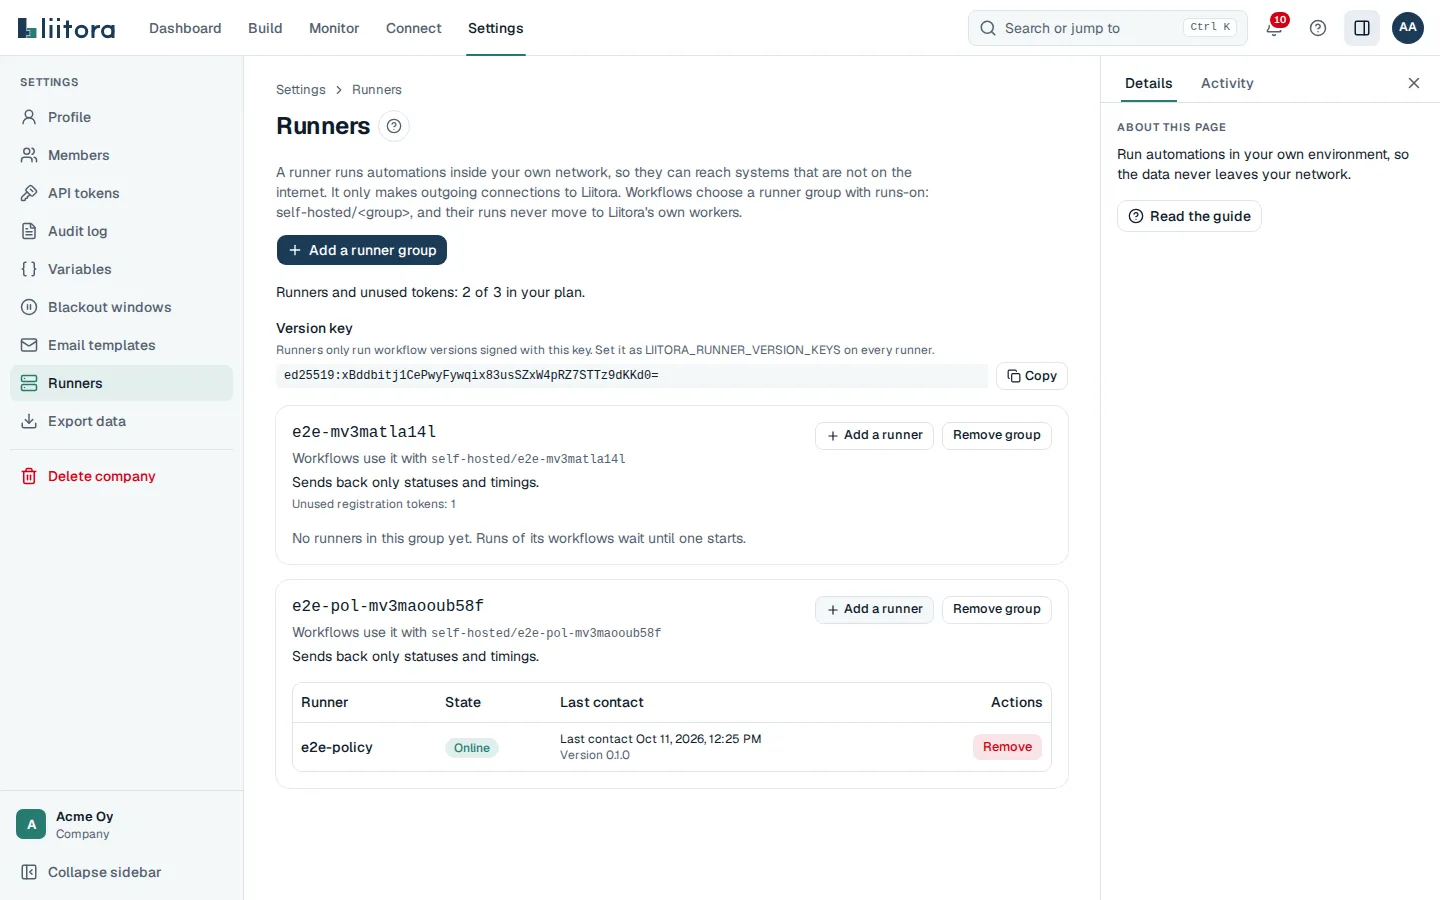Remove the e2e-policy runner
Screen dimensions: 1440x900
click(x=1007, y=747)
